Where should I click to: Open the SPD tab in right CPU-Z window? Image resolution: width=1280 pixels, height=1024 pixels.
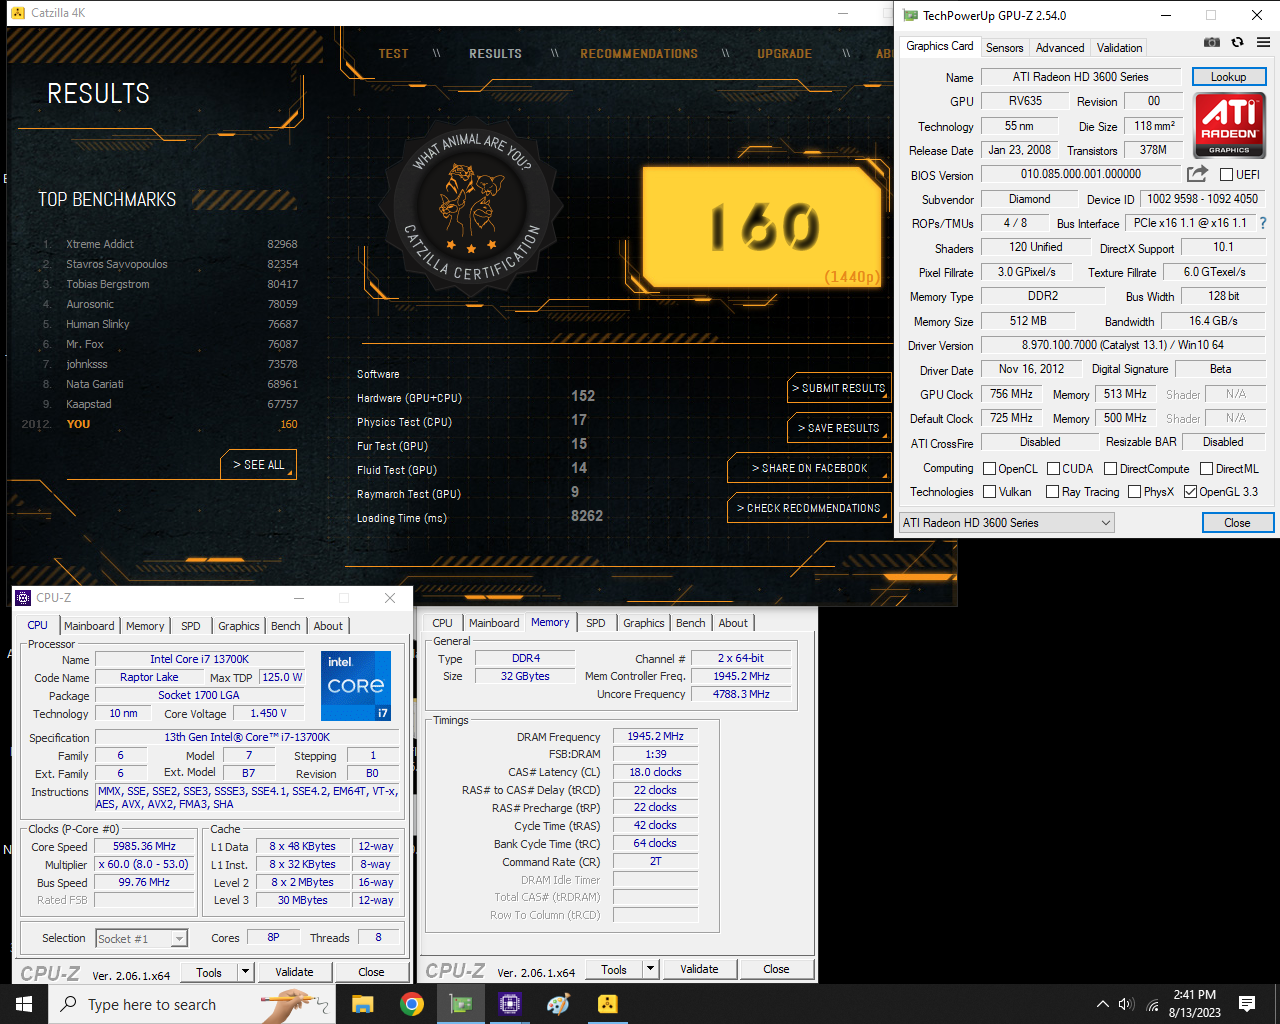point(596,623)
